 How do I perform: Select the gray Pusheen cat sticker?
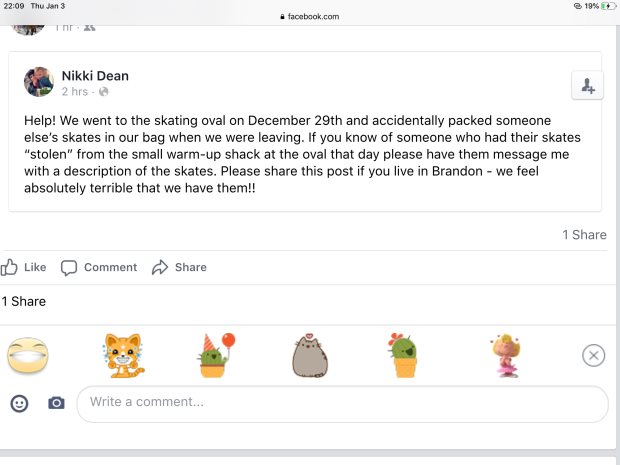(x=311, y=356)
